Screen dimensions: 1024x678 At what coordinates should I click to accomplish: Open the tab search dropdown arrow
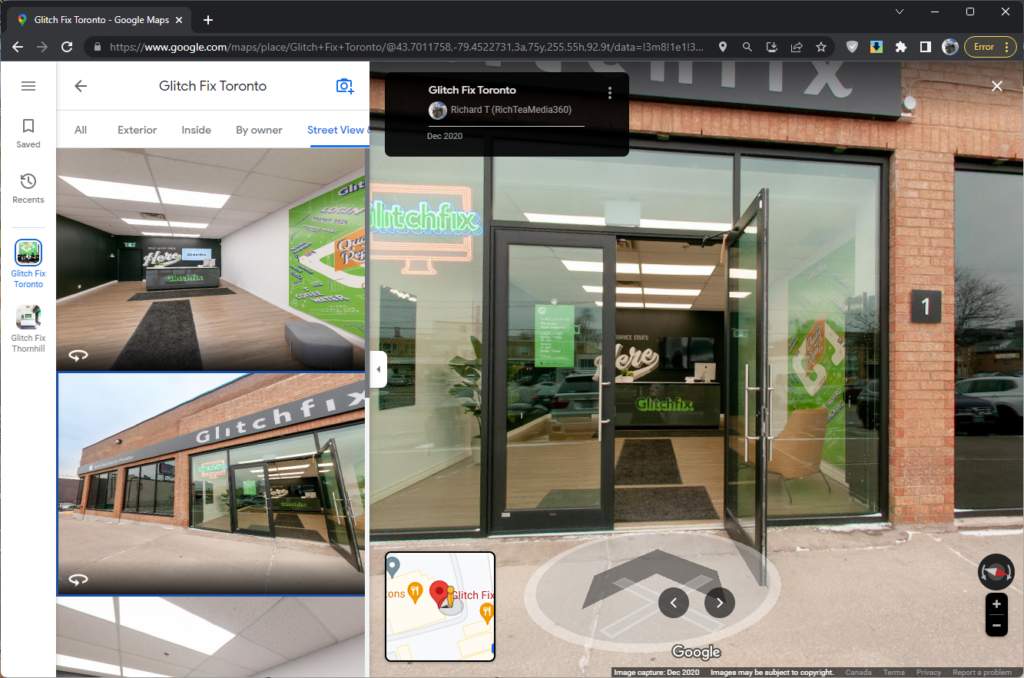click(899, 12)
